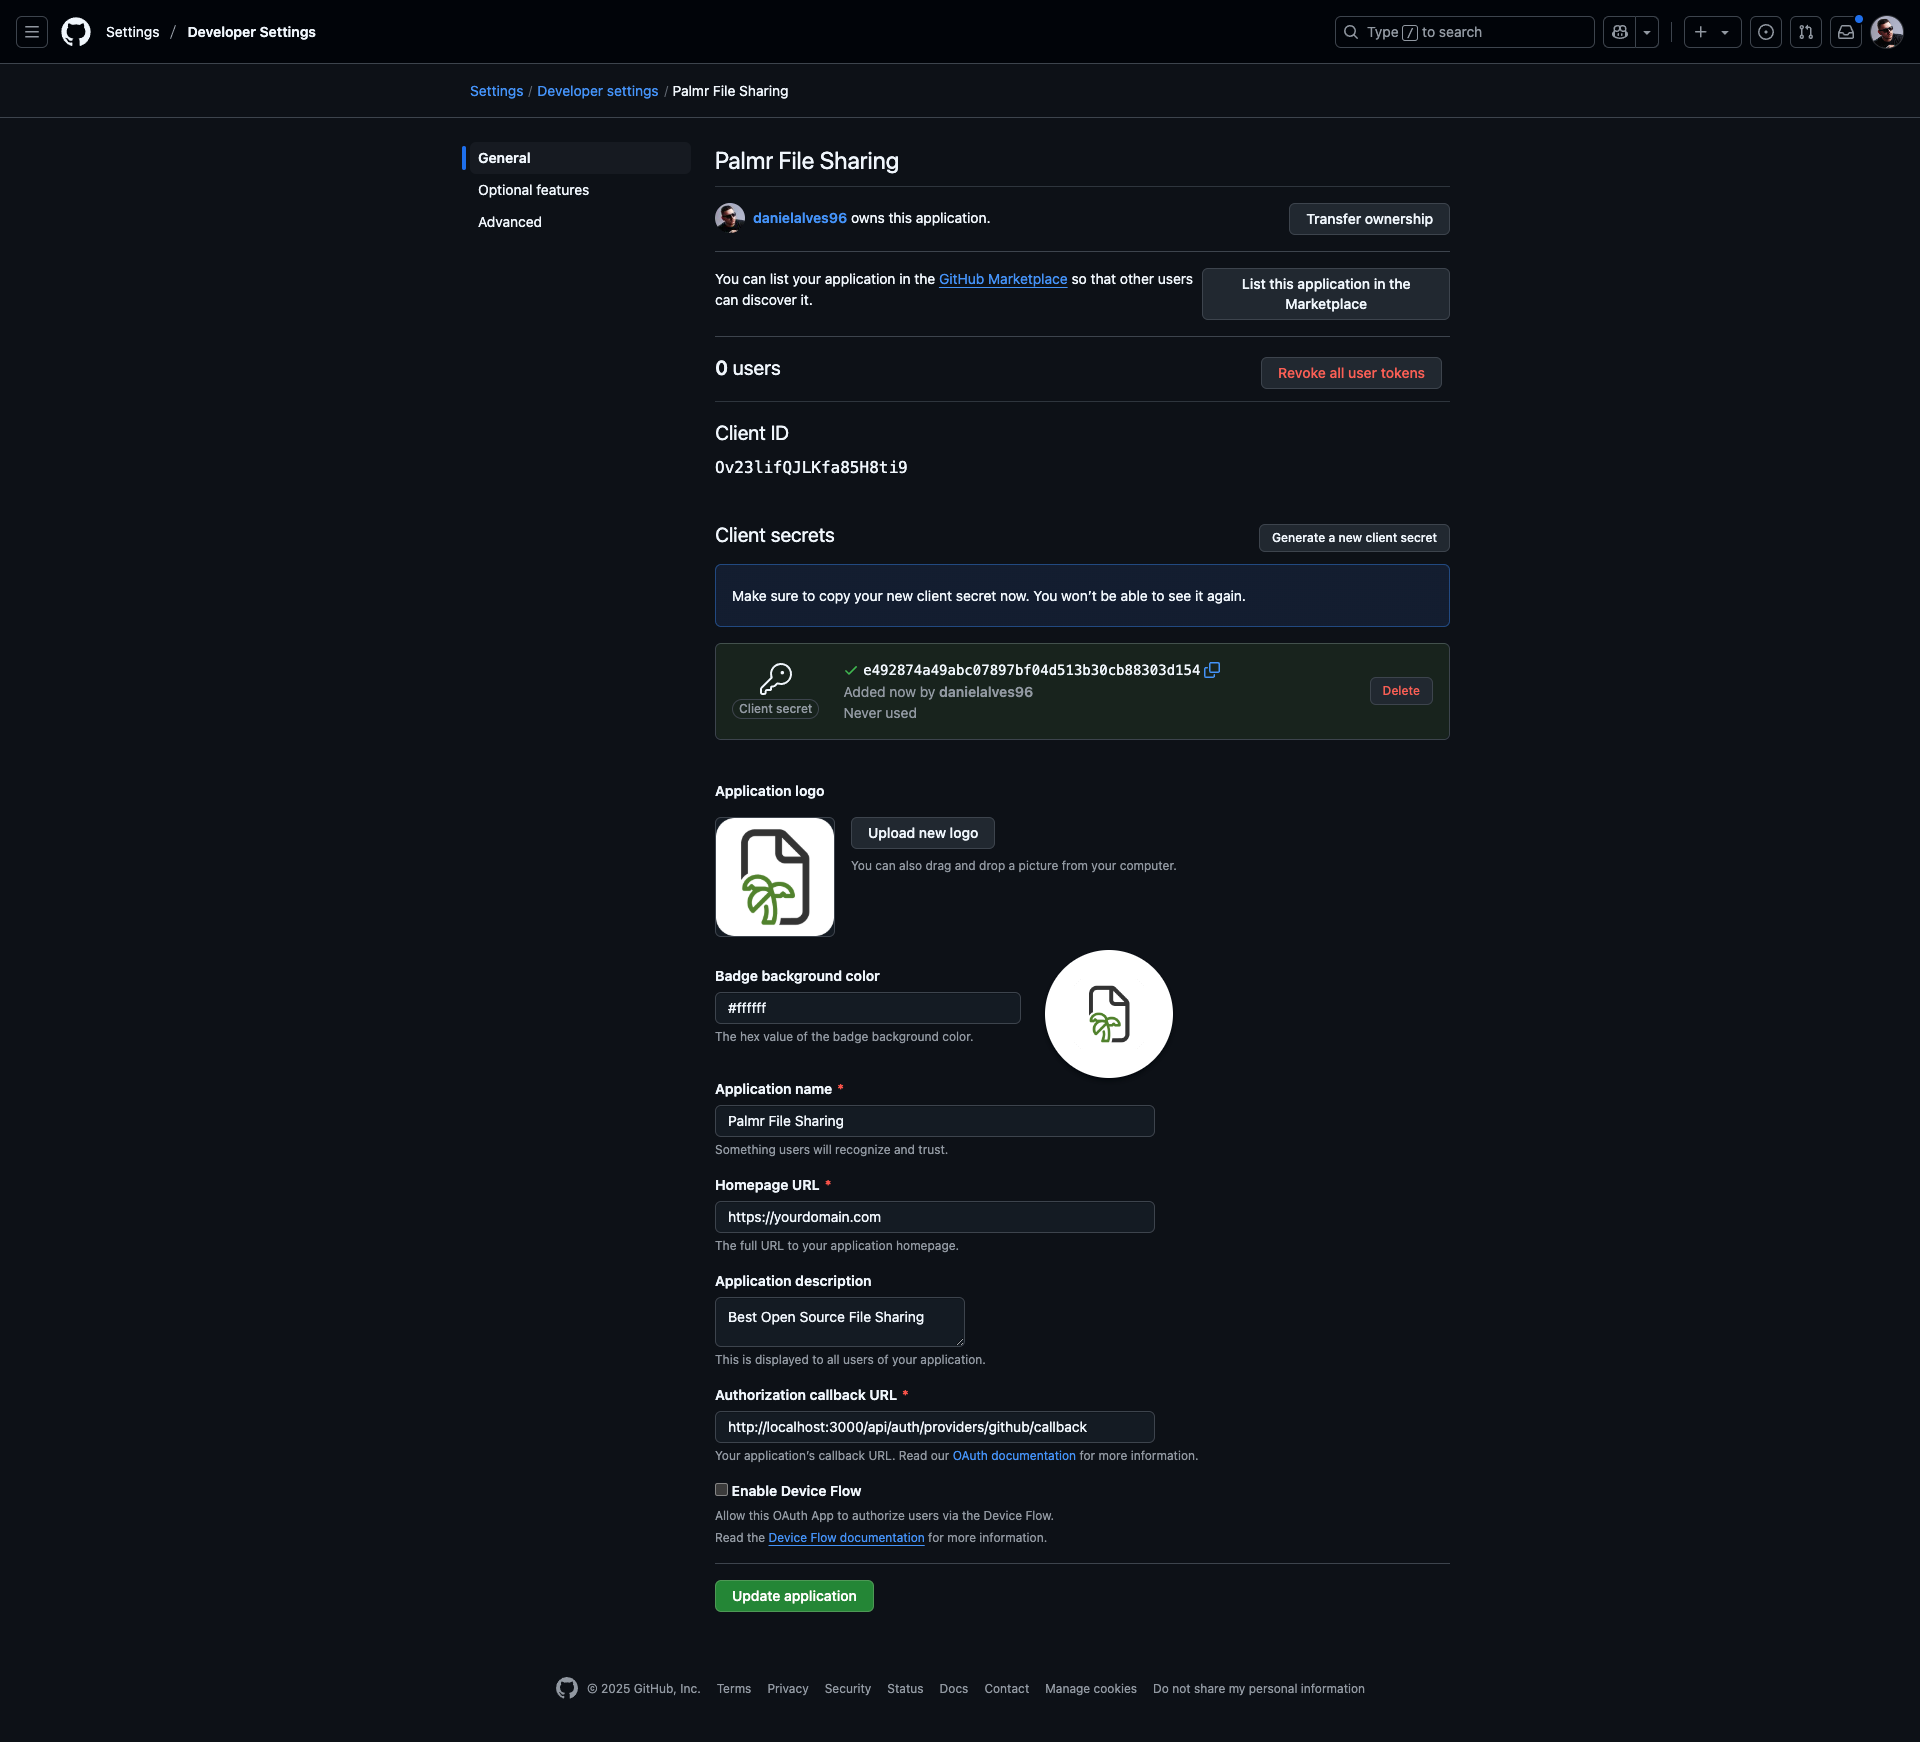Viewport: 1920px width, 1742px height.
Task: Click List this application in the Marketplace
Action: click(x=1325, y=294)
